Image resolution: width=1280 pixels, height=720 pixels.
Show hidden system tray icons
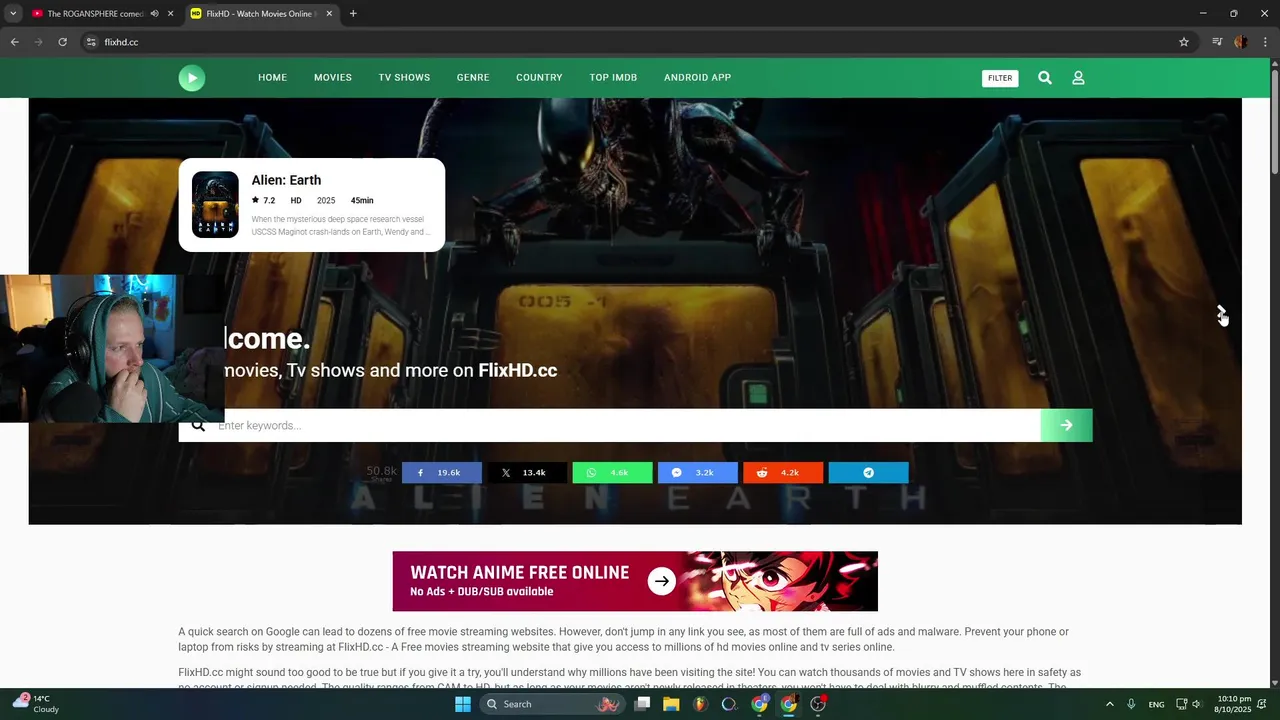point(1109,704)
